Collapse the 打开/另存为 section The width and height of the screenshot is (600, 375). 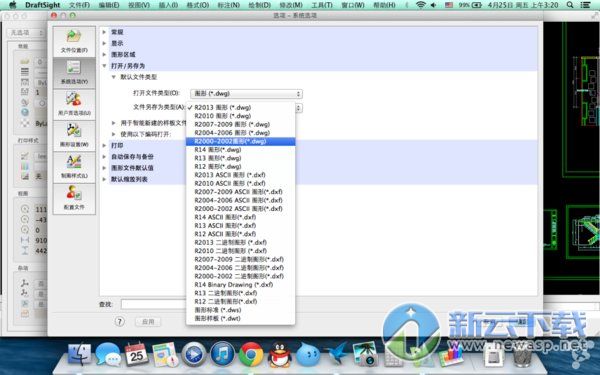[x=104, y=66]
